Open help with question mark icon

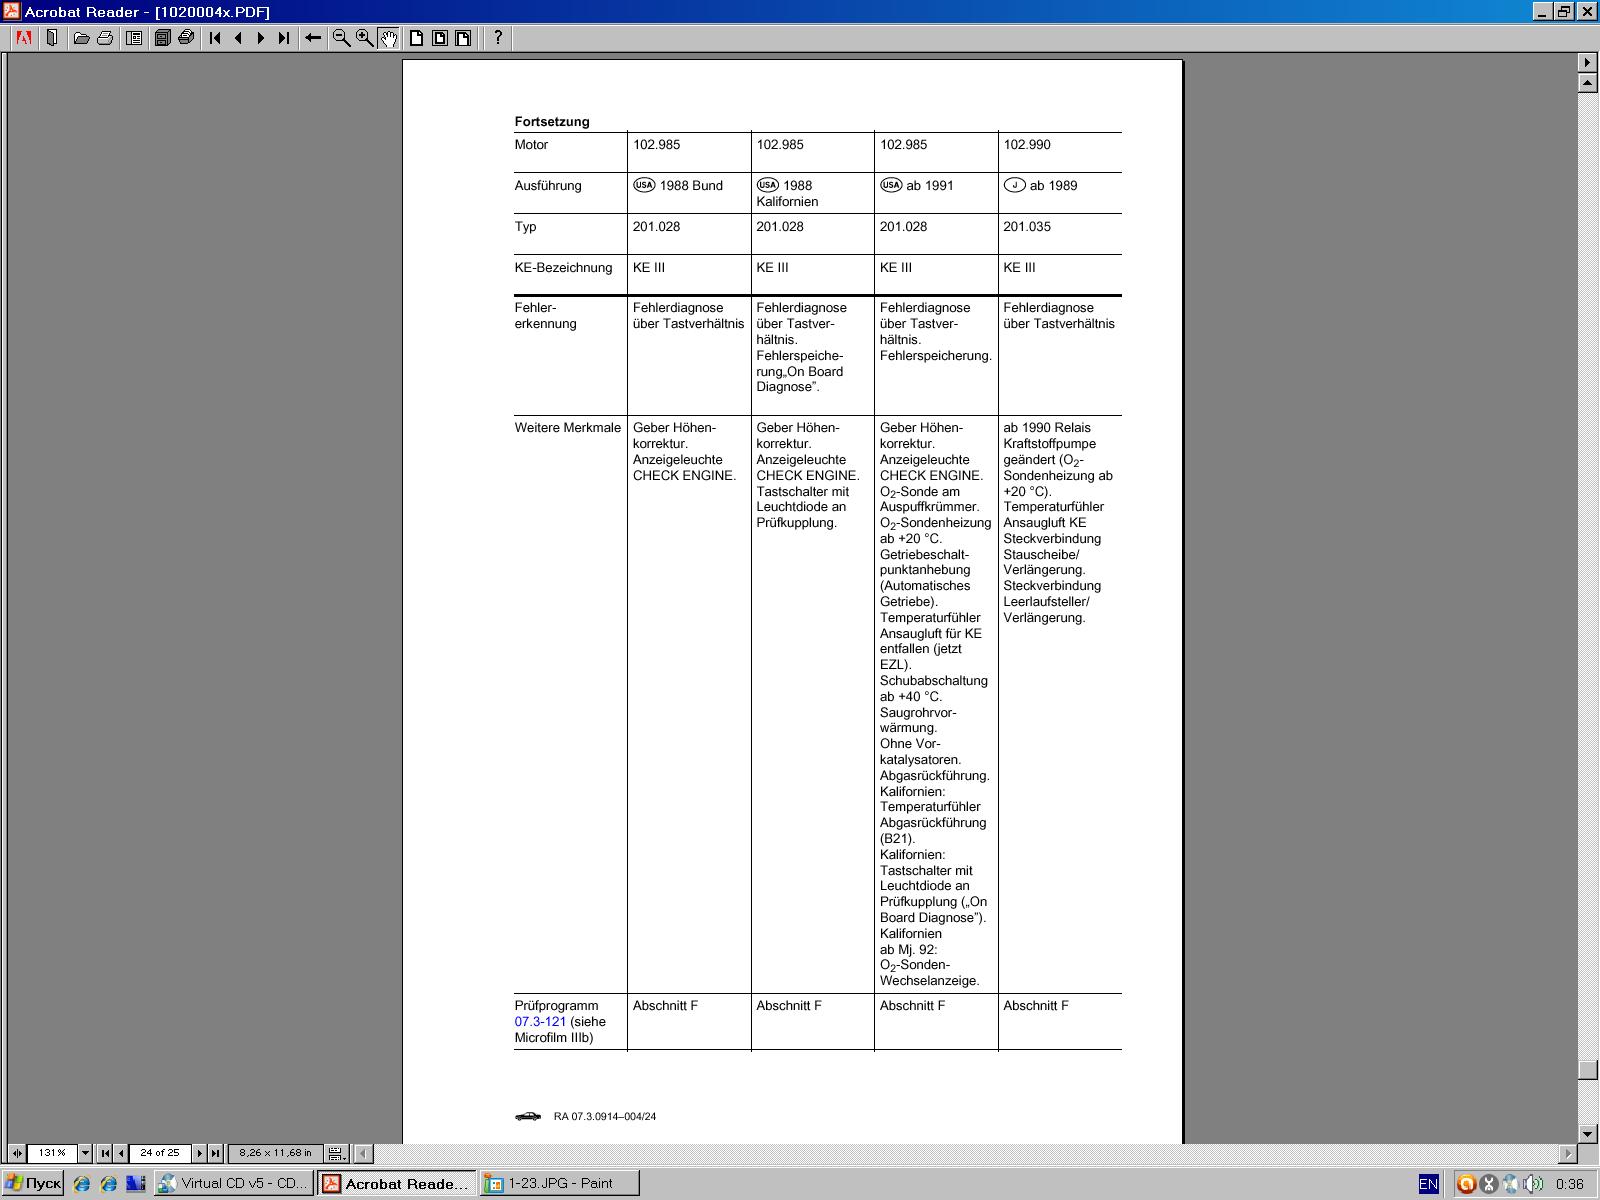498,38
